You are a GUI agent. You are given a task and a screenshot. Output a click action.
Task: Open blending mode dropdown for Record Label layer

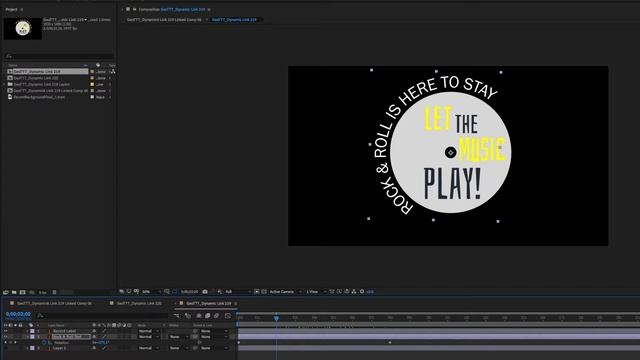point(149,331)
